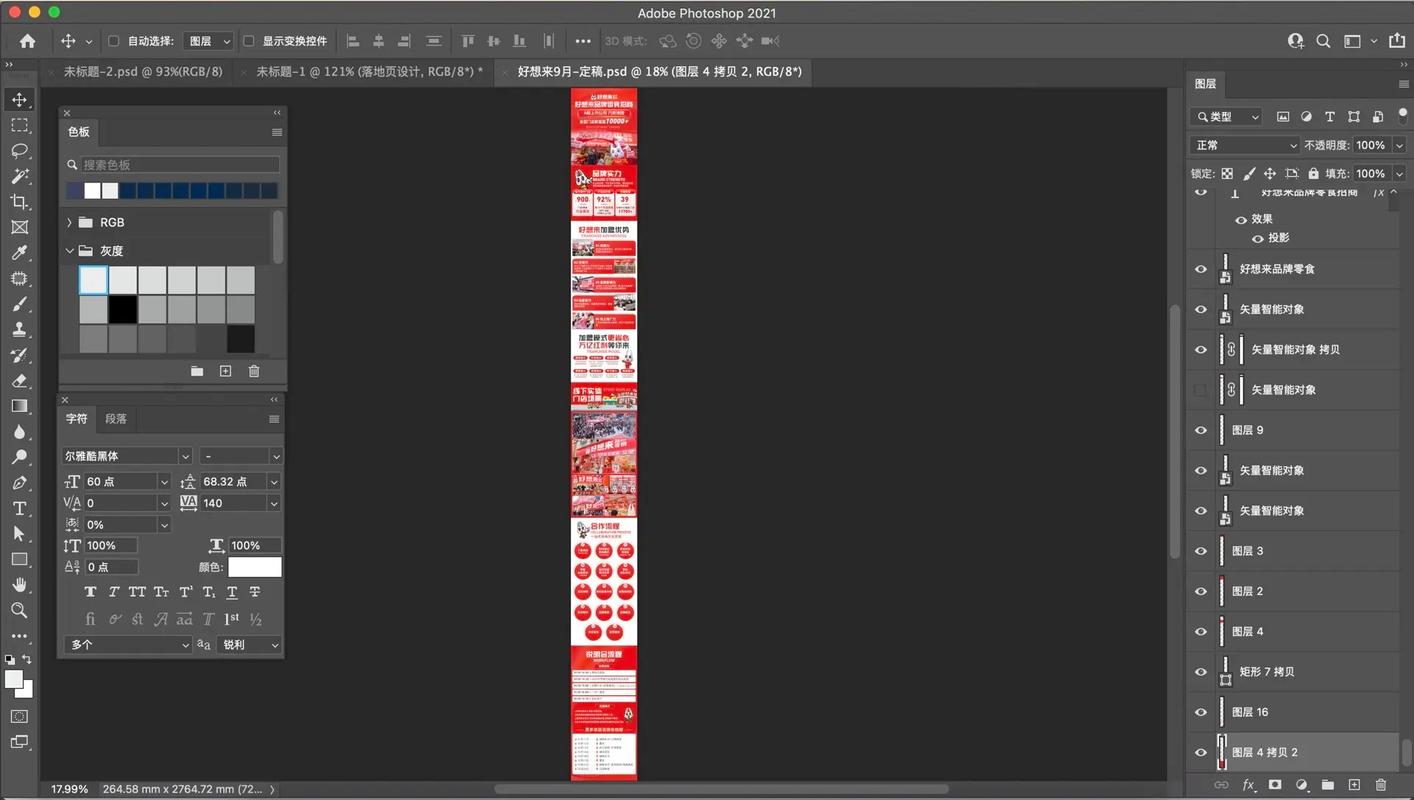This screenshot has height=800, width=1414.
Task: Select the Crop tool
Action: pyautogui.click(x=19, y=202)
